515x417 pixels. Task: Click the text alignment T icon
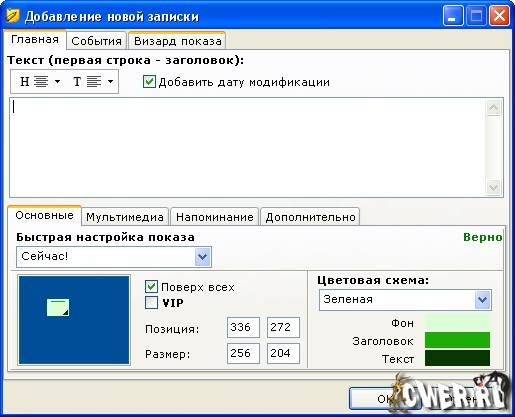pos(87,81)
